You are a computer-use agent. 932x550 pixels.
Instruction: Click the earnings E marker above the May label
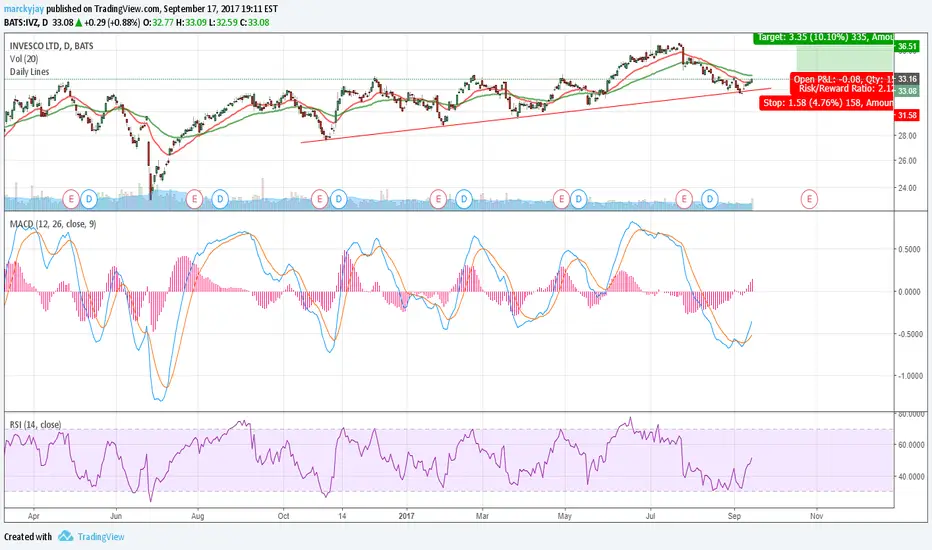[x=561, y=199]
